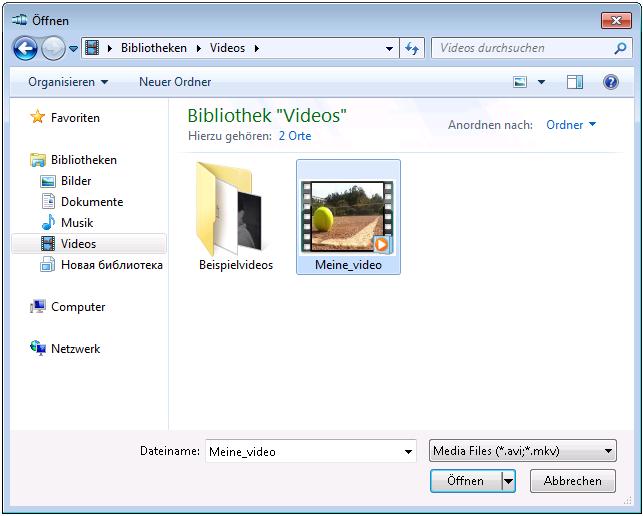This screenshot has width=643, height=516.
Task: Click the Öffnen button
Action: coord(466,481)
